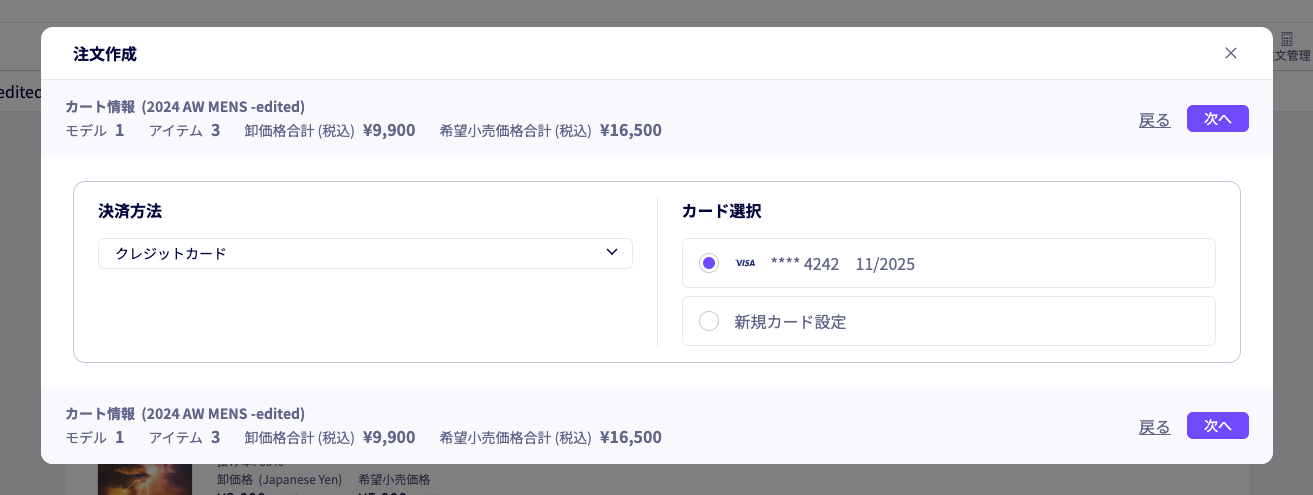This screenshot has height=495, width=1313.
Task: Select the Visa **** 4242 card radio button
Action: click(709, 263)
